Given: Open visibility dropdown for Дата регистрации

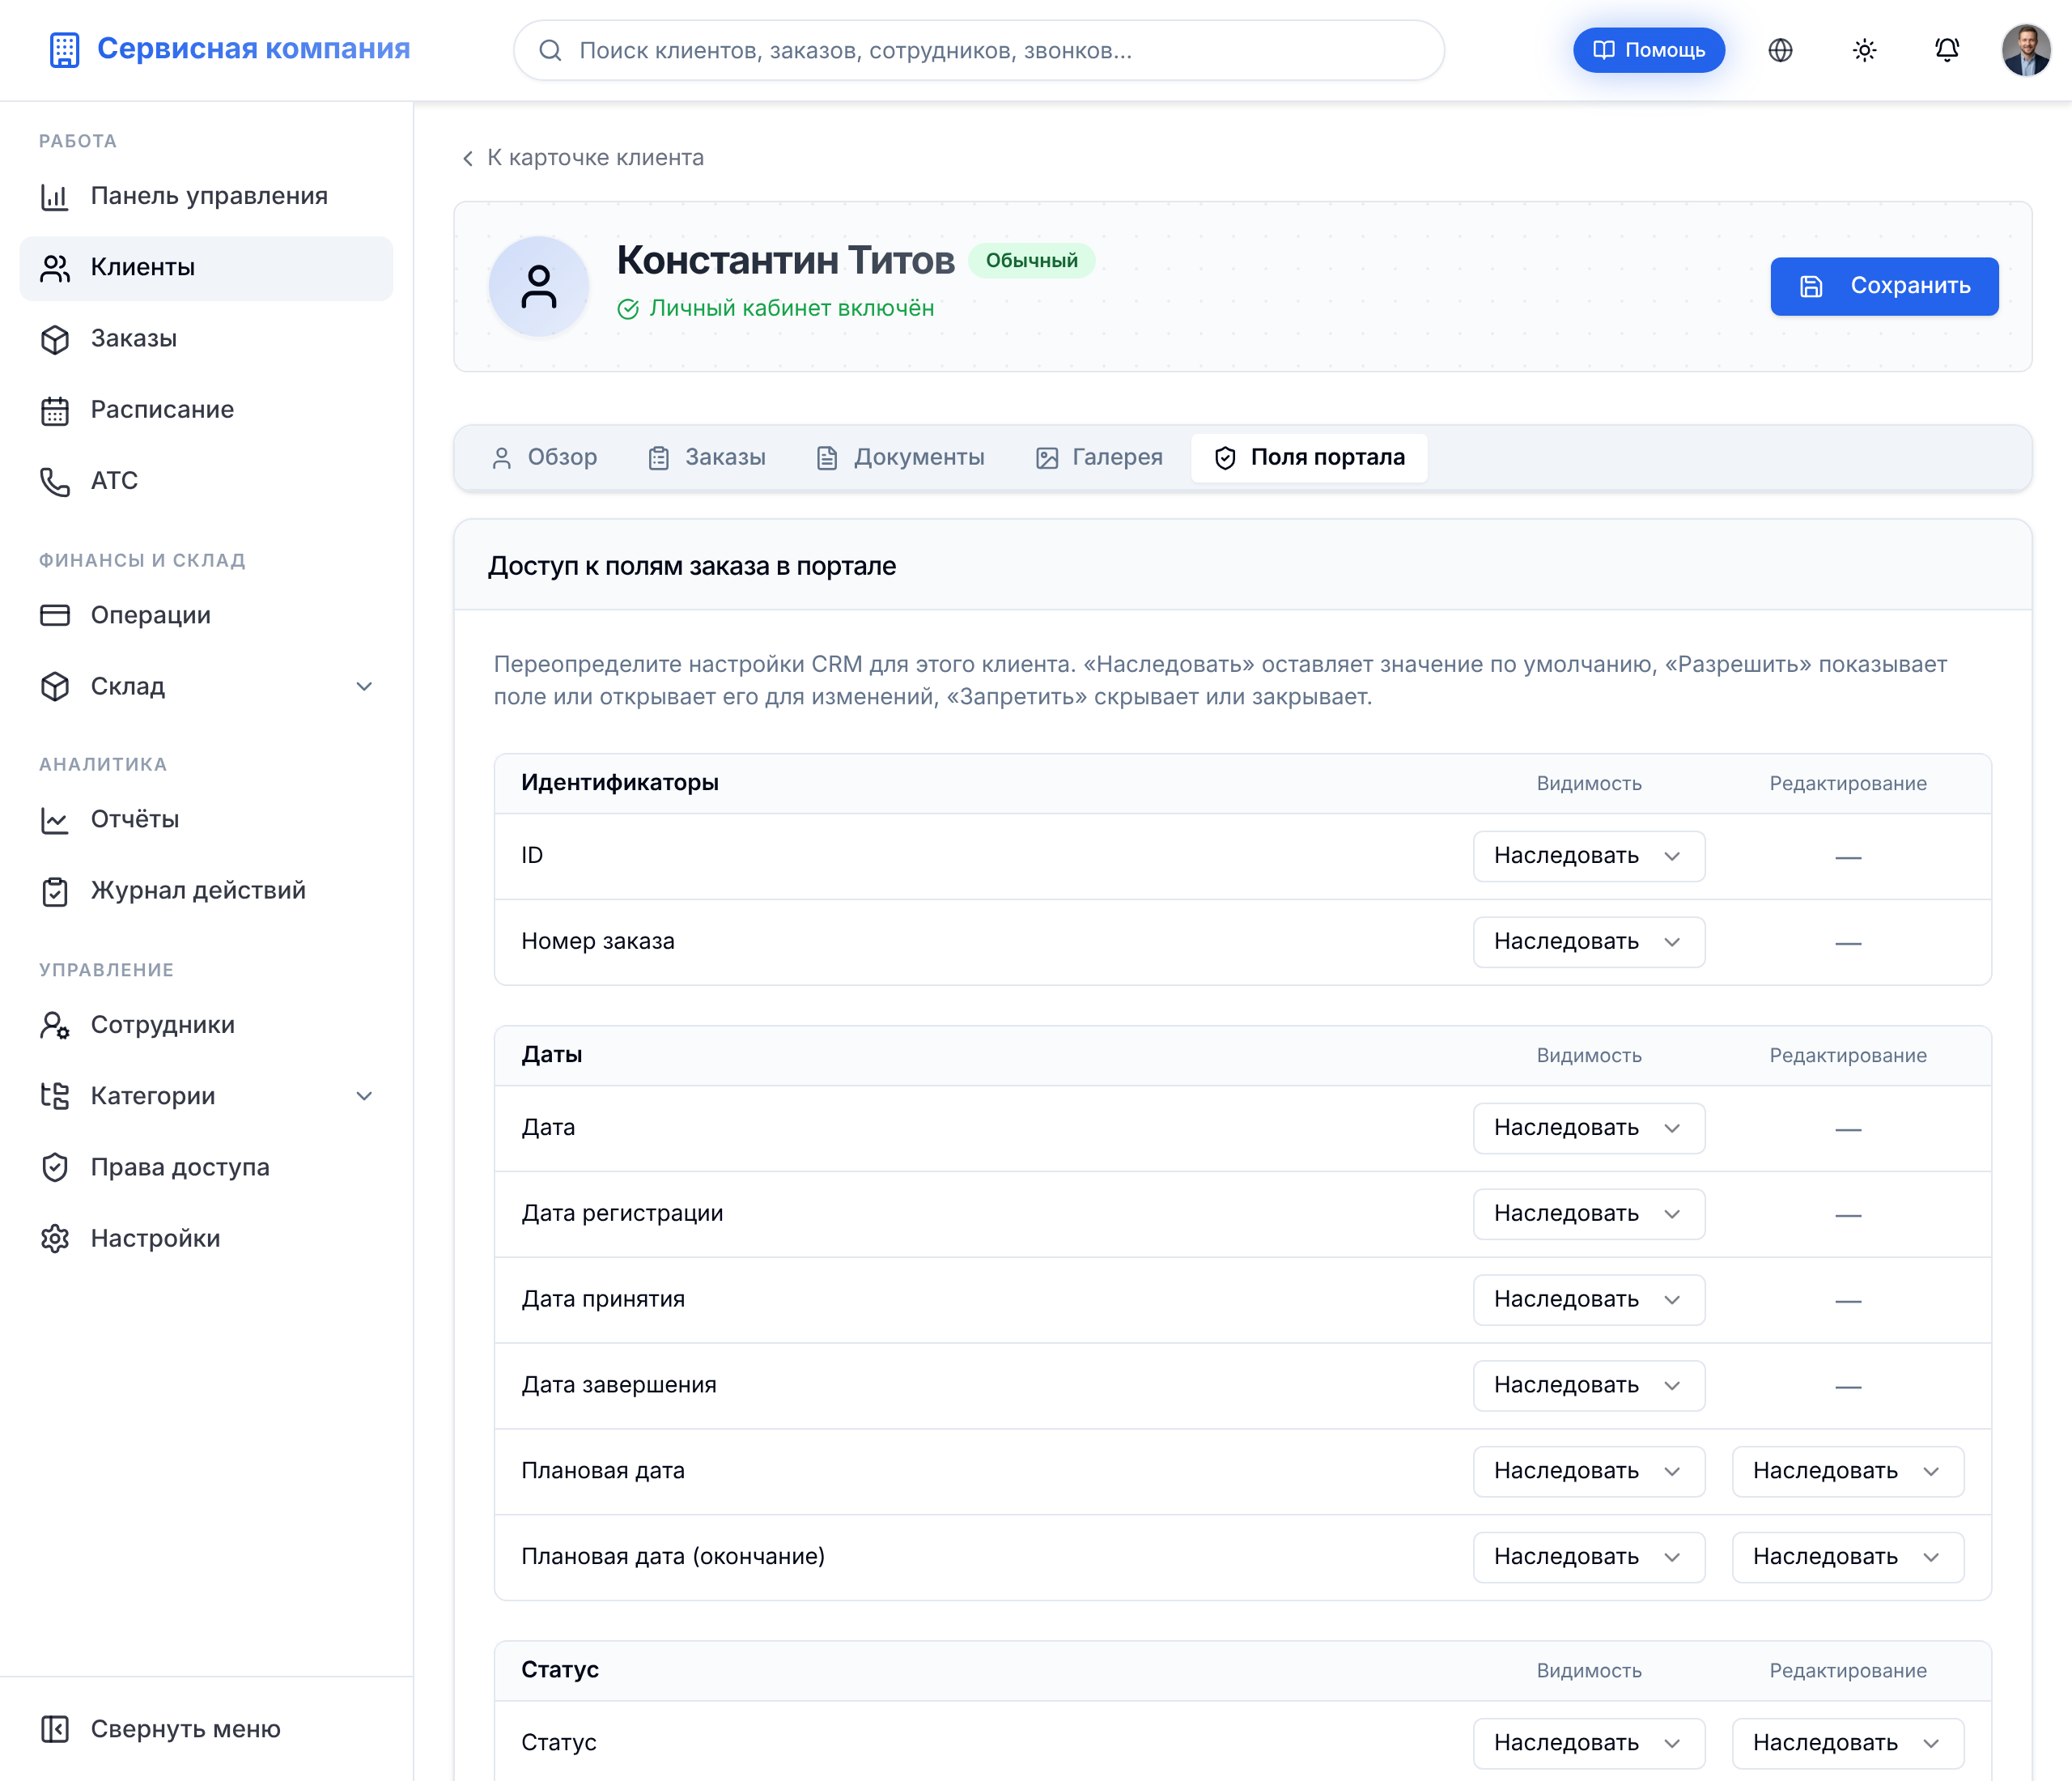Looking at the screenshot, I should point(1588,1214).
